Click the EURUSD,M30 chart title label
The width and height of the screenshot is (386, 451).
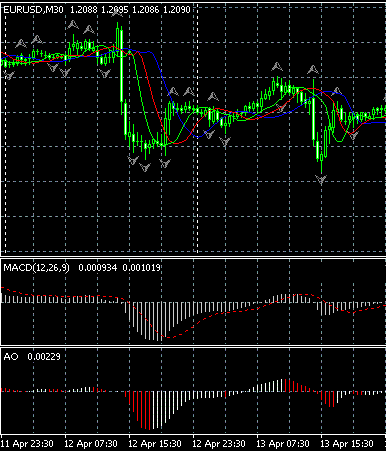pyautogui.click(x=33, y=9)
